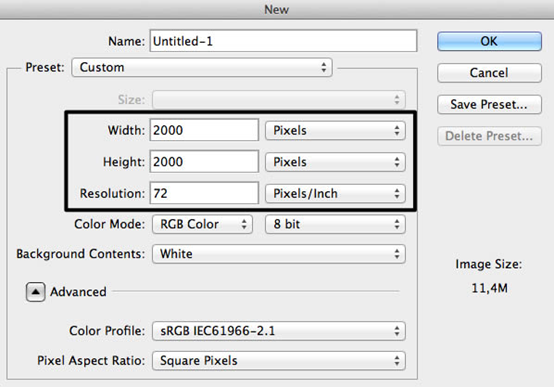Open the Pixels/Inch resolution units dropdown
The image size is (554, 387).
point(335,193)
